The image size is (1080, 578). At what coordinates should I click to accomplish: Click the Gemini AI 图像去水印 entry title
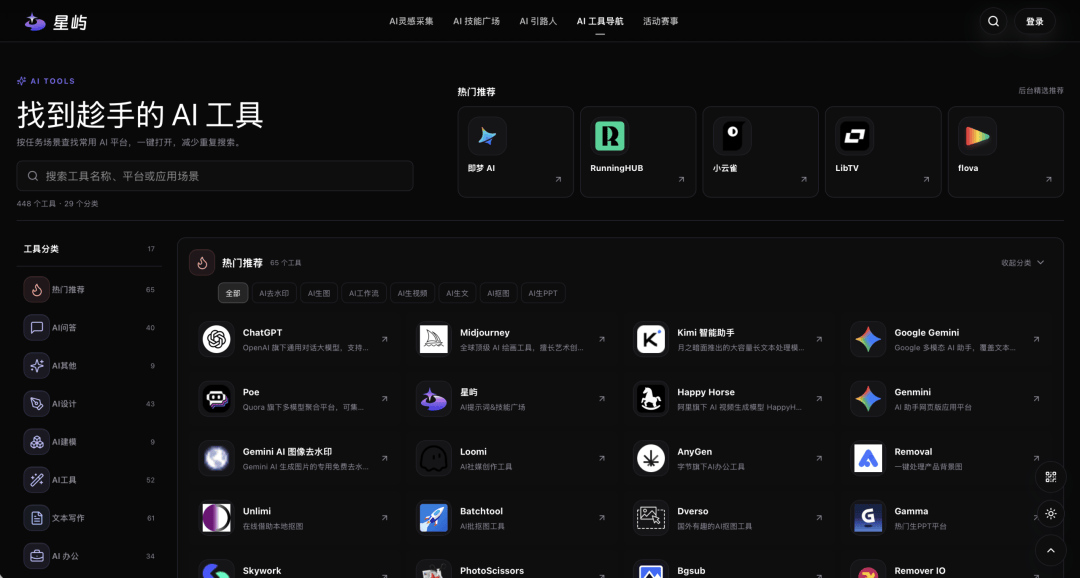click(287, 452)
